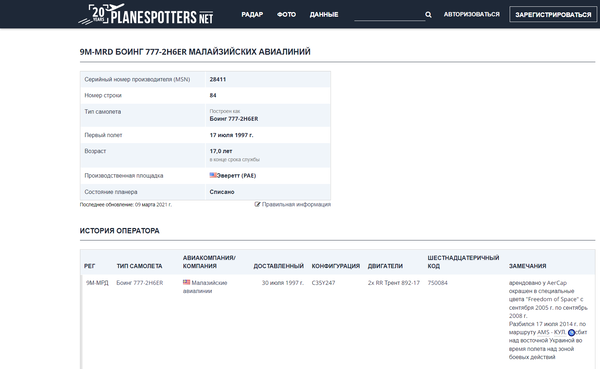Focus the header search field
Screen dimensions: 600x369
click(x=389, y=15)
